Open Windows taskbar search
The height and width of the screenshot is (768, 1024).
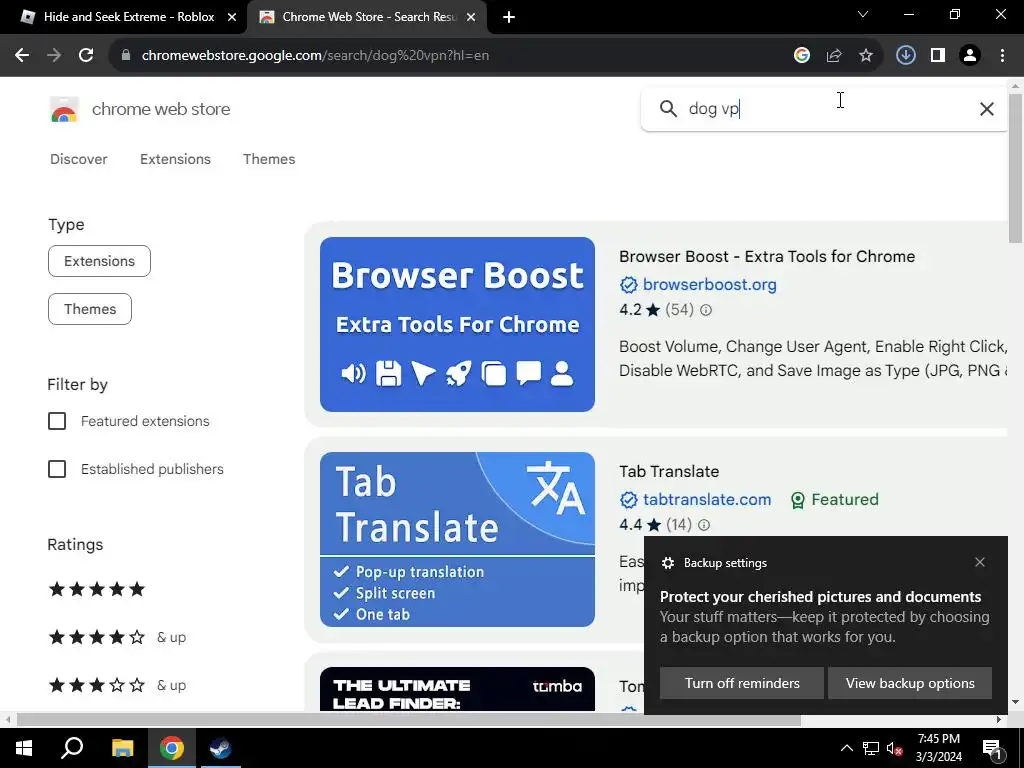coord(72,748)
